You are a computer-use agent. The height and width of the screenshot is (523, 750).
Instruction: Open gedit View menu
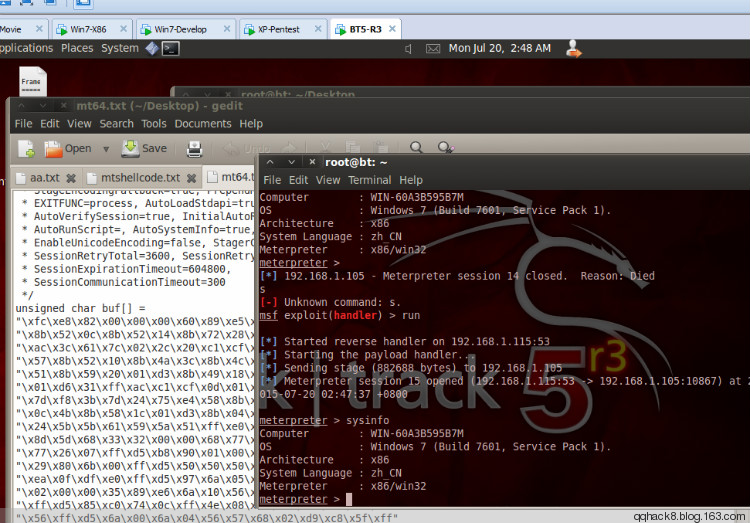79,124
